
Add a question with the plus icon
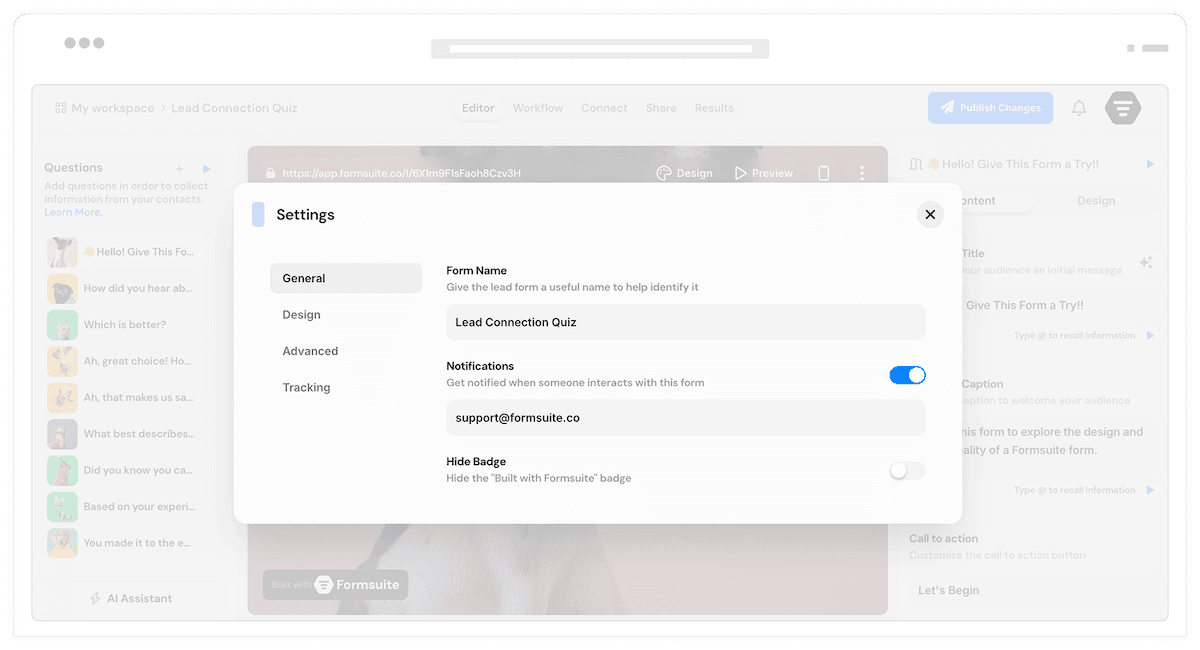[x=179, y=169]
